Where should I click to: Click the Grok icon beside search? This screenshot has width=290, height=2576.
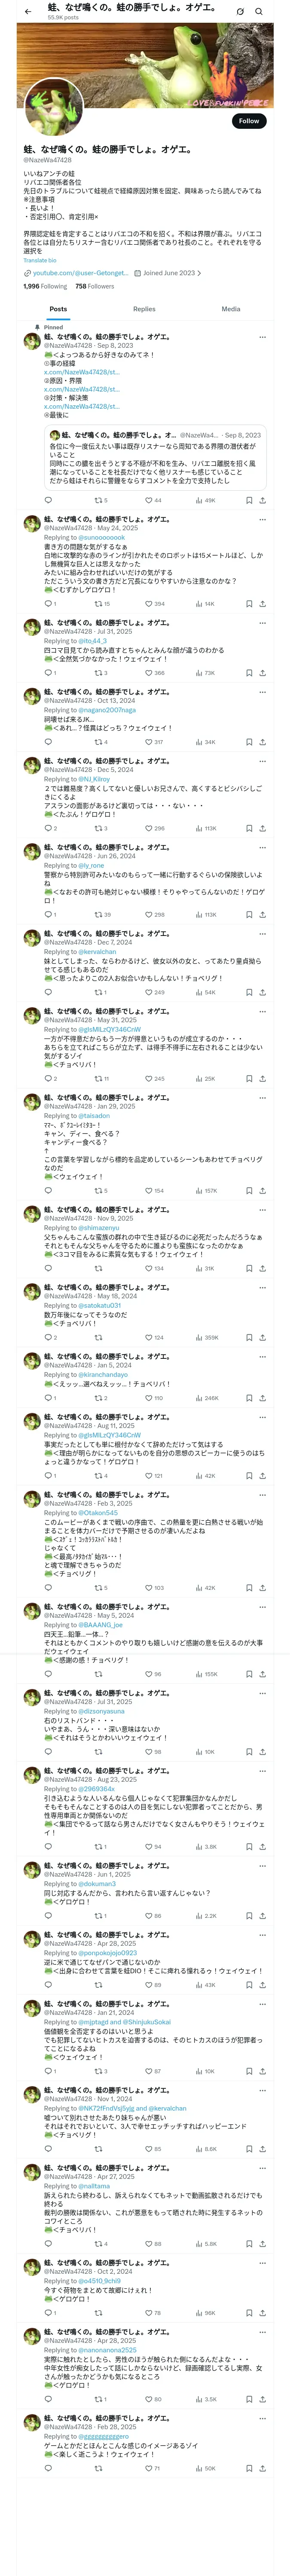pyautogui.click(x=240, y=11)
